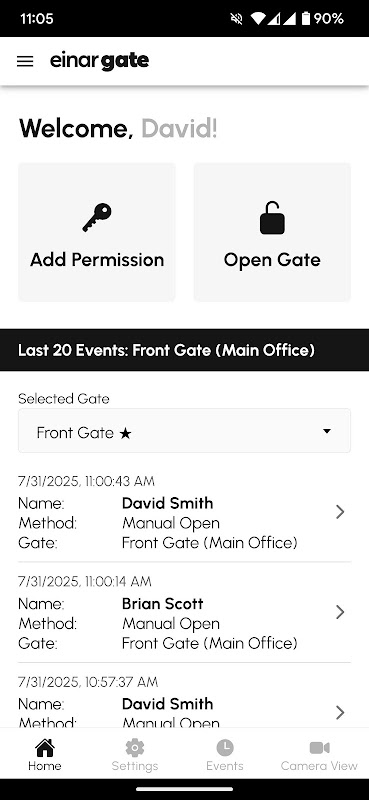Open Events via the clock icon
Viewport: 369px width, 800px height.
pyautogui.click(x=225, y=747)
